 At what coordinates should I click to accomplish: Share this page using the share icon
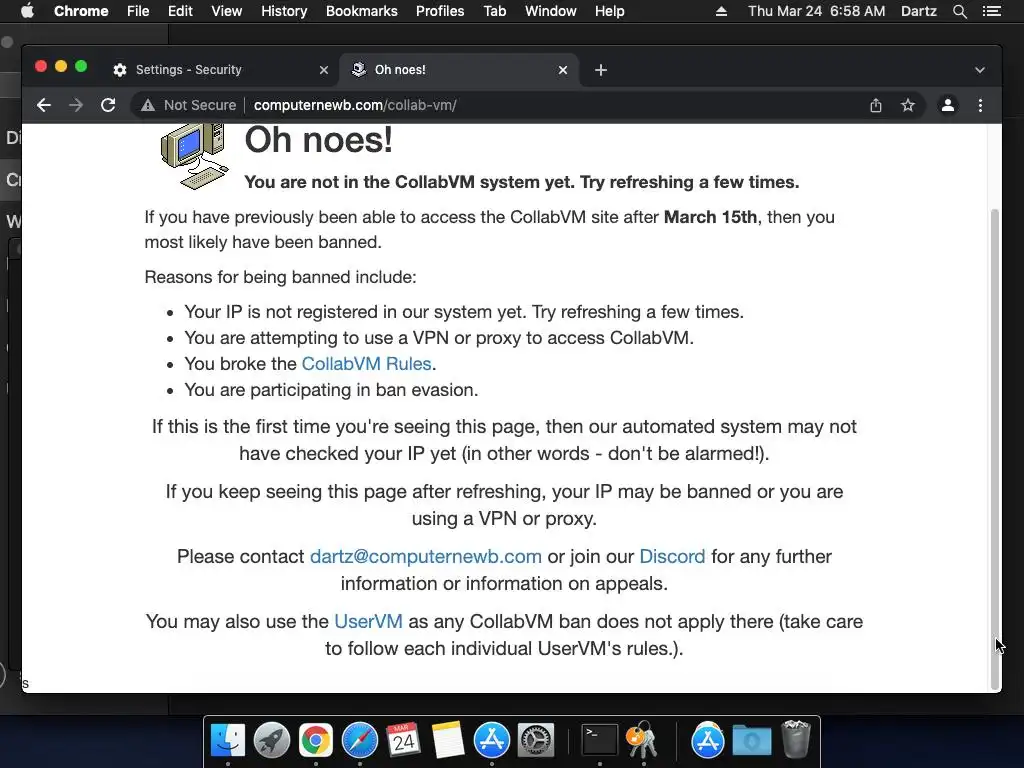(x=876, y=105)
